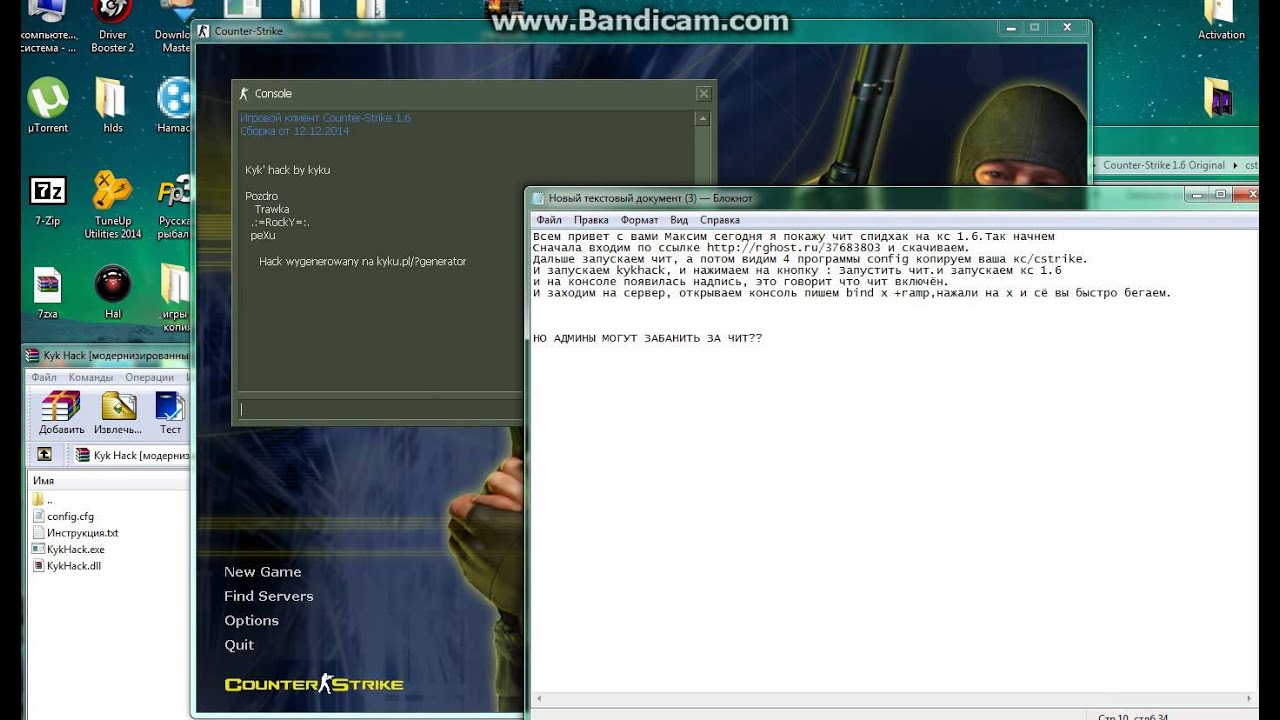Open the Формат menu in Notepad
1280x720 pixels.
pyautogui.click(x=640, y=220)
